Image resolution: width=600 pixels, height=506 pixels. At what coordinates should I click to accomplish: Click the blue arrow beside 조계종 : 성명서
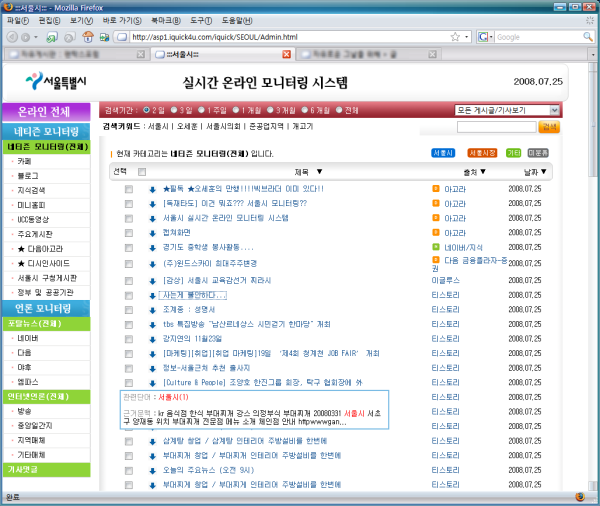(x=153, y=310)
